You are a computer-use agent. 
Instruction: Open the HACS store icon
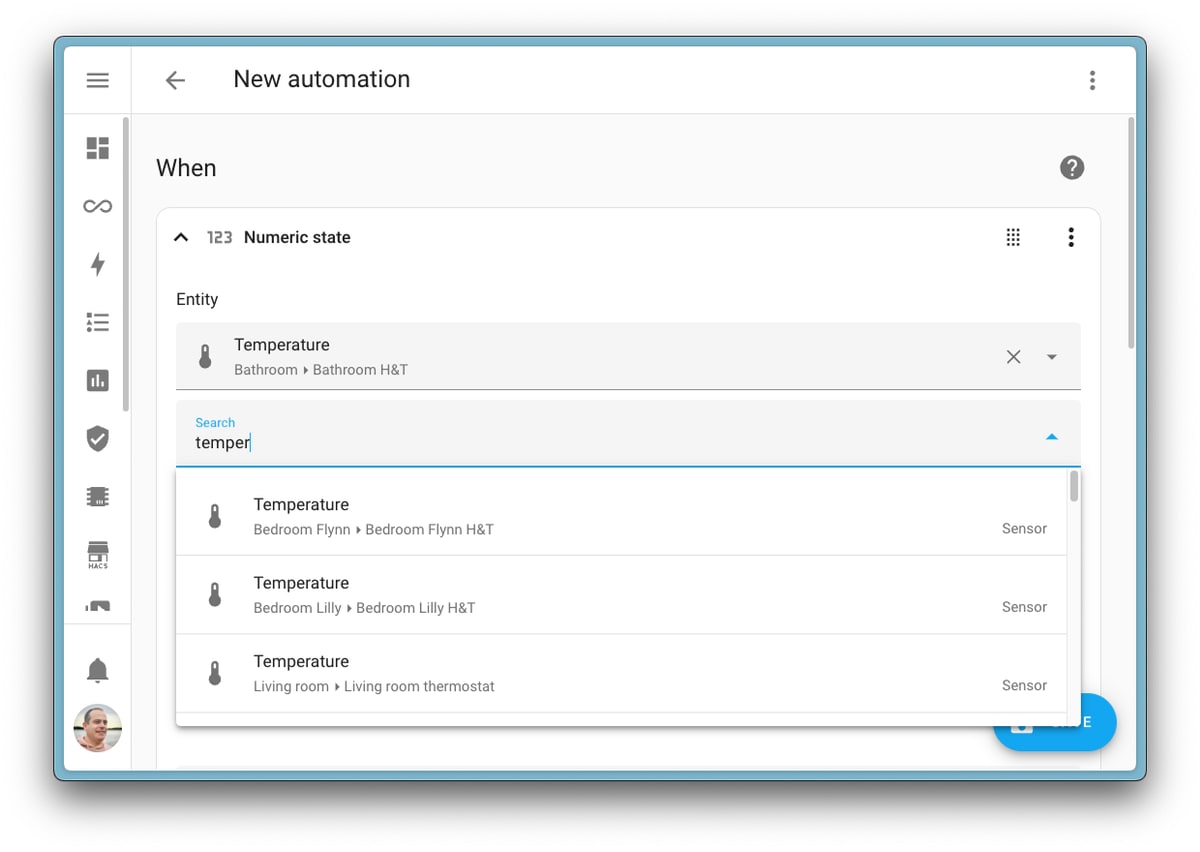point(97,554)
